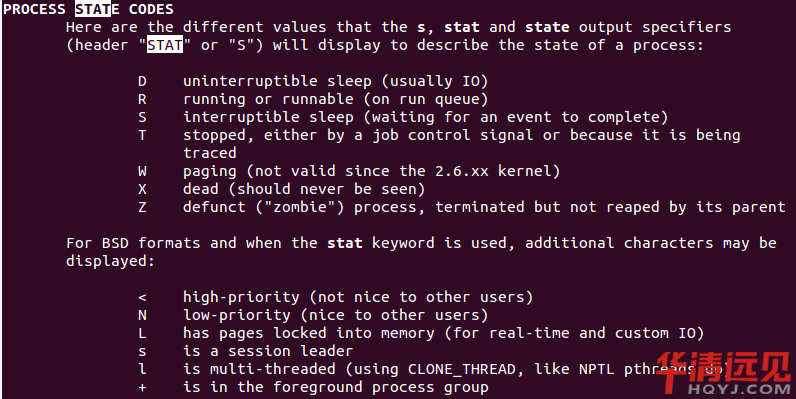Click the L pages locked code letter
796x399 pixels.
tap(142, 334)
